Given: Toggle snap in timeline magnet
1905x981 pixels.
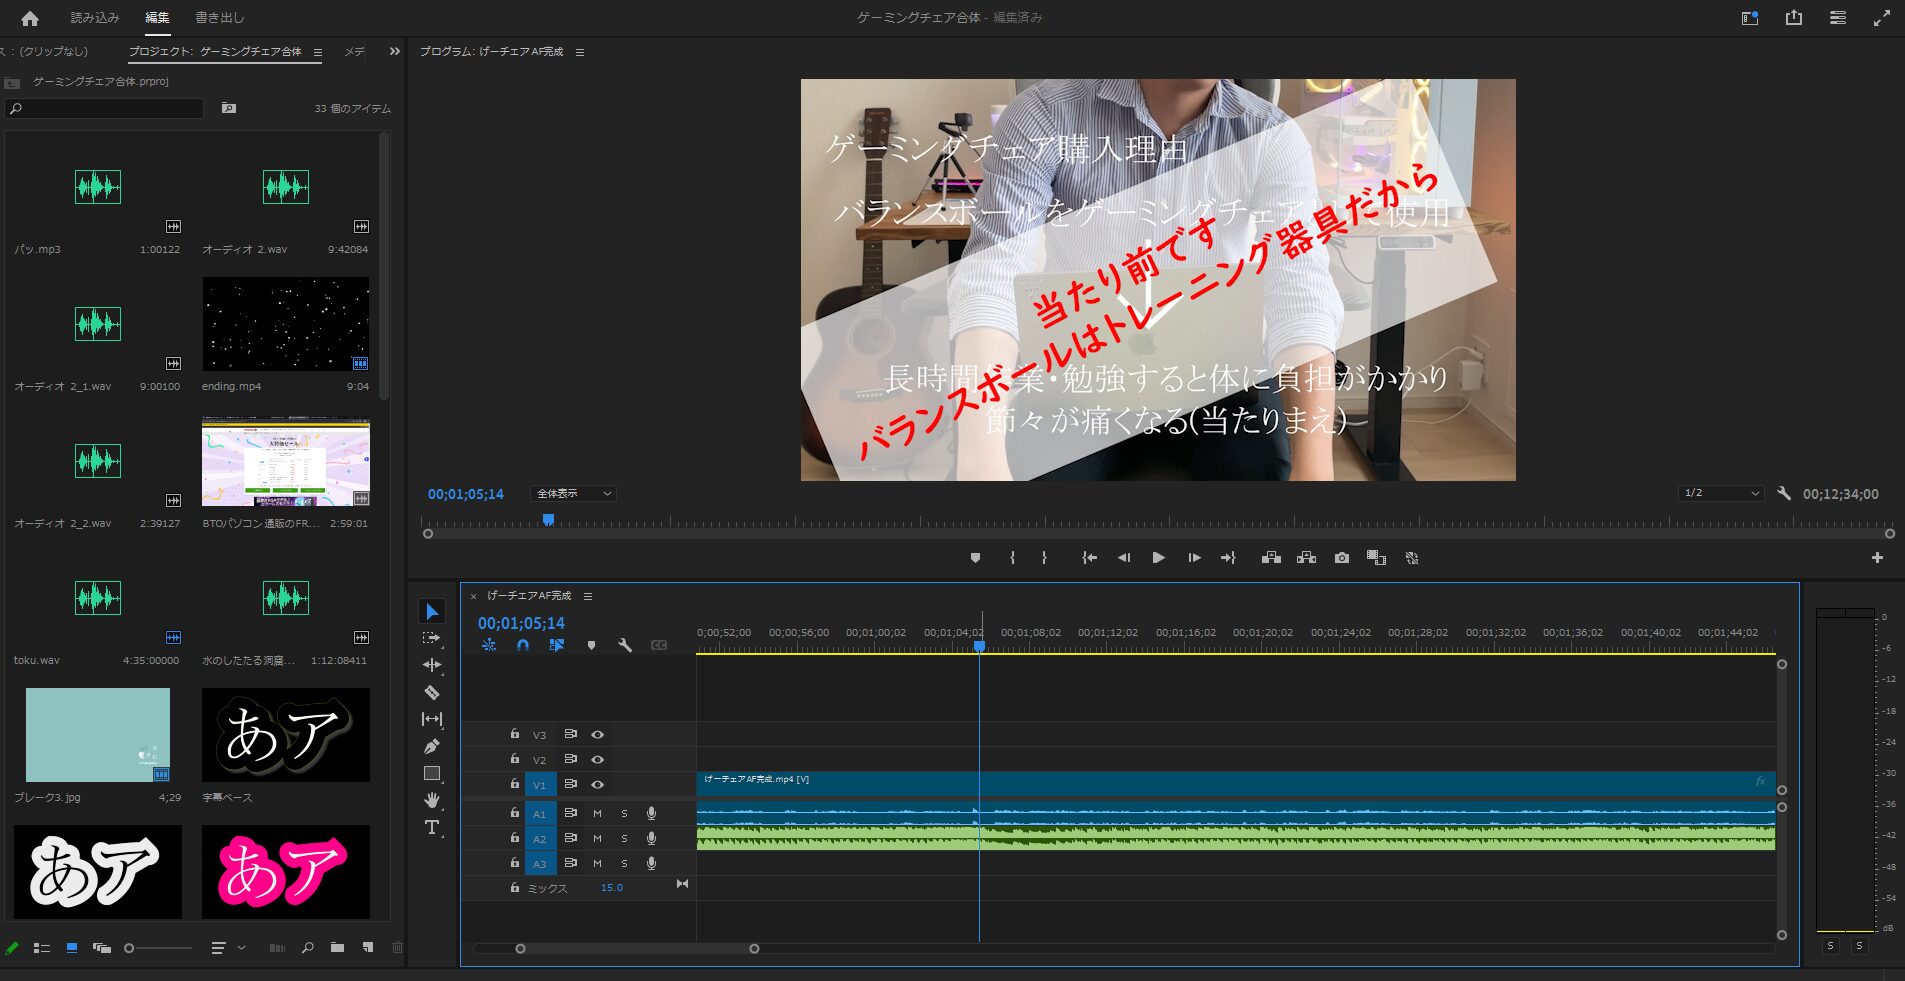Looking at the screenshot, I should [x=522, y=646].
